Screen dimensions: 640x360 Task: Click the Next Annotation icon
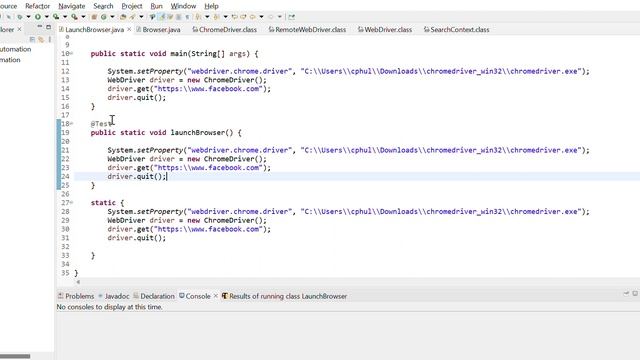tap(198, 17)
